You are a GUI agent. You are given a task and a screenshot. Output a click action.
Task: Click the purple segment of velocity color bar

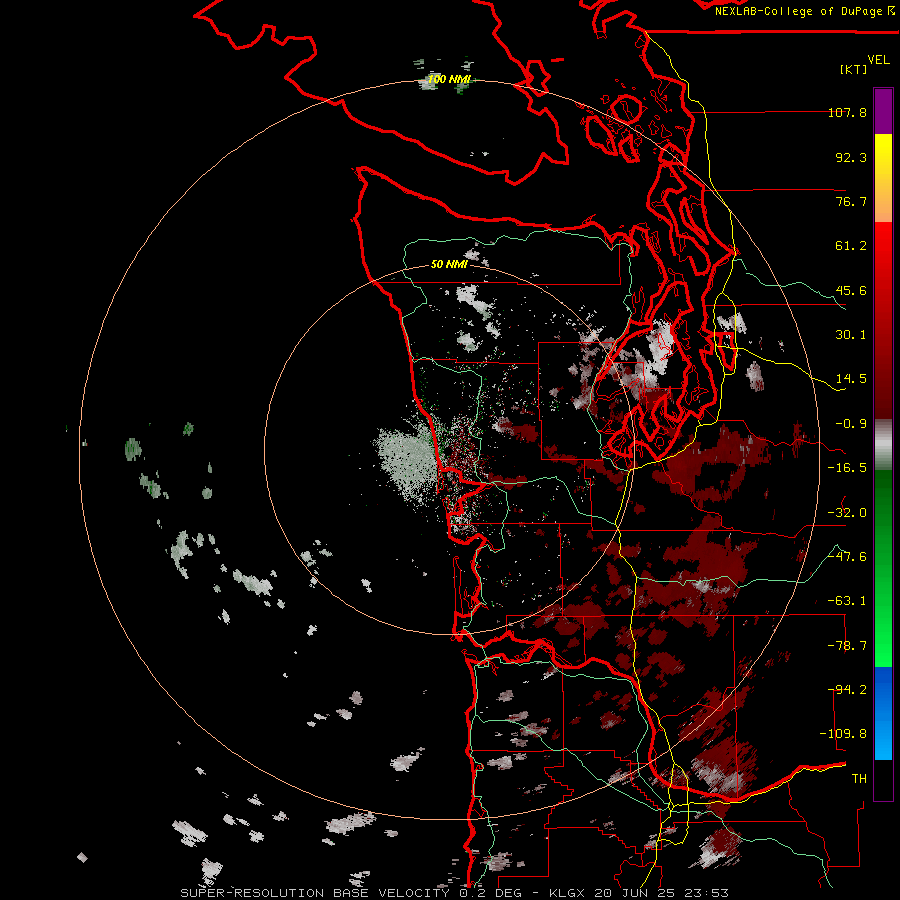click(x=883, y=111)
